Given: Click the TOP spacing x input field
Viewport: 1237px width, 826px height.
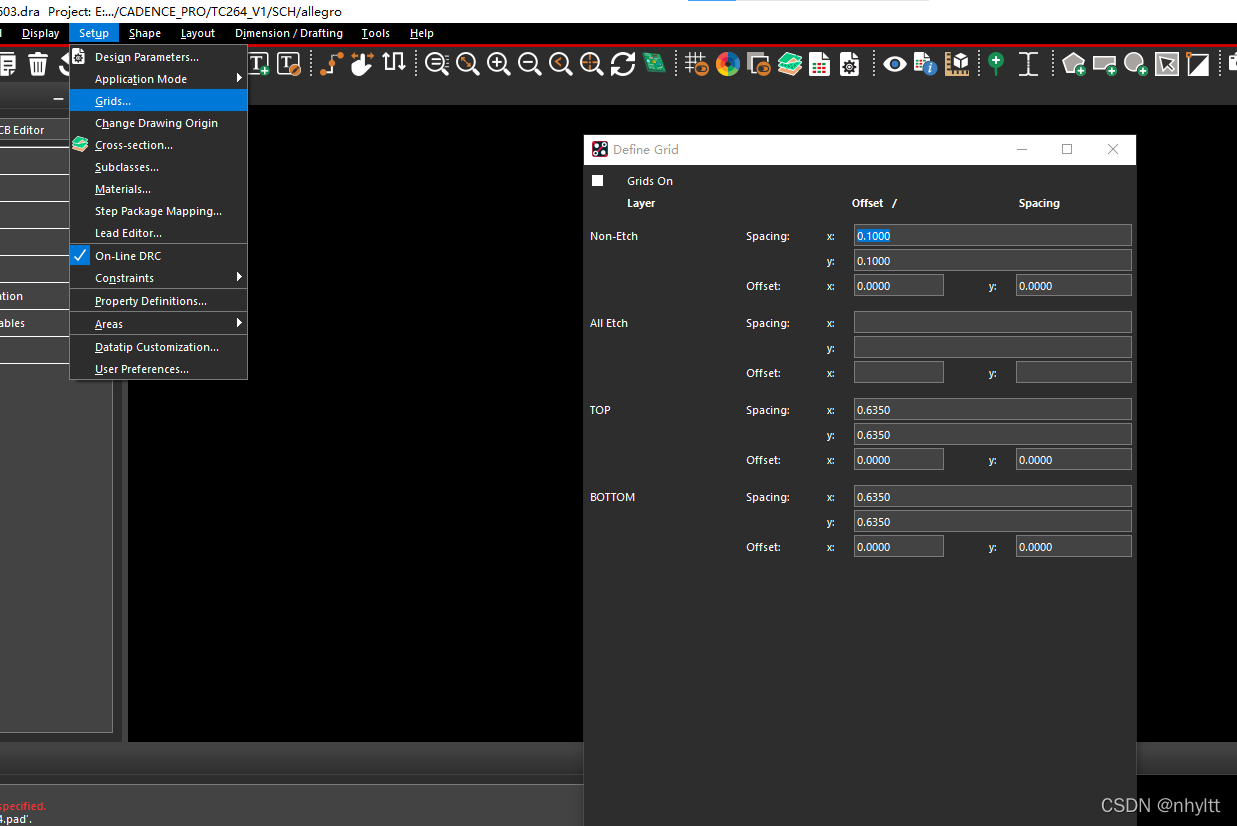Looking at the screenshot, I should coord(992,410).
